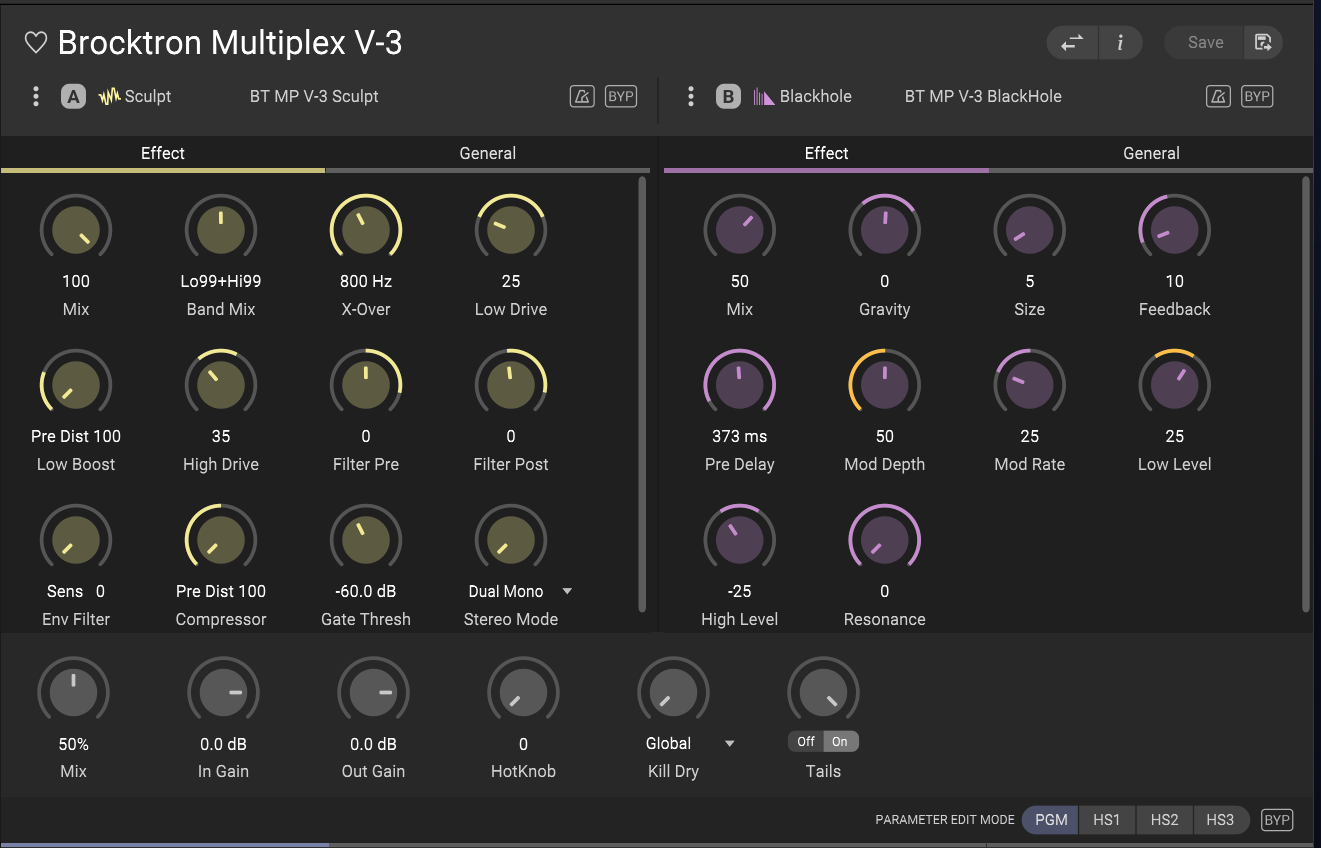The width and height of the screenshot is (1321, 848).
Task: Select HS3 parameter edit mode
Action: click(x=1221, y=820)
